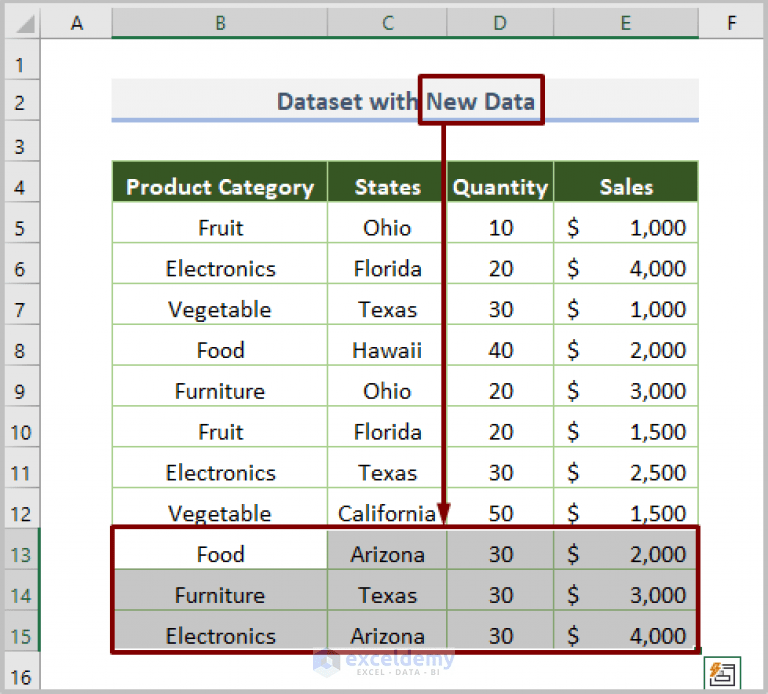The width and height of the screenshot is (768, 694).
Task: Select the '$ 4,000' sales cell in row 15
Action: (x=626, y=631)
